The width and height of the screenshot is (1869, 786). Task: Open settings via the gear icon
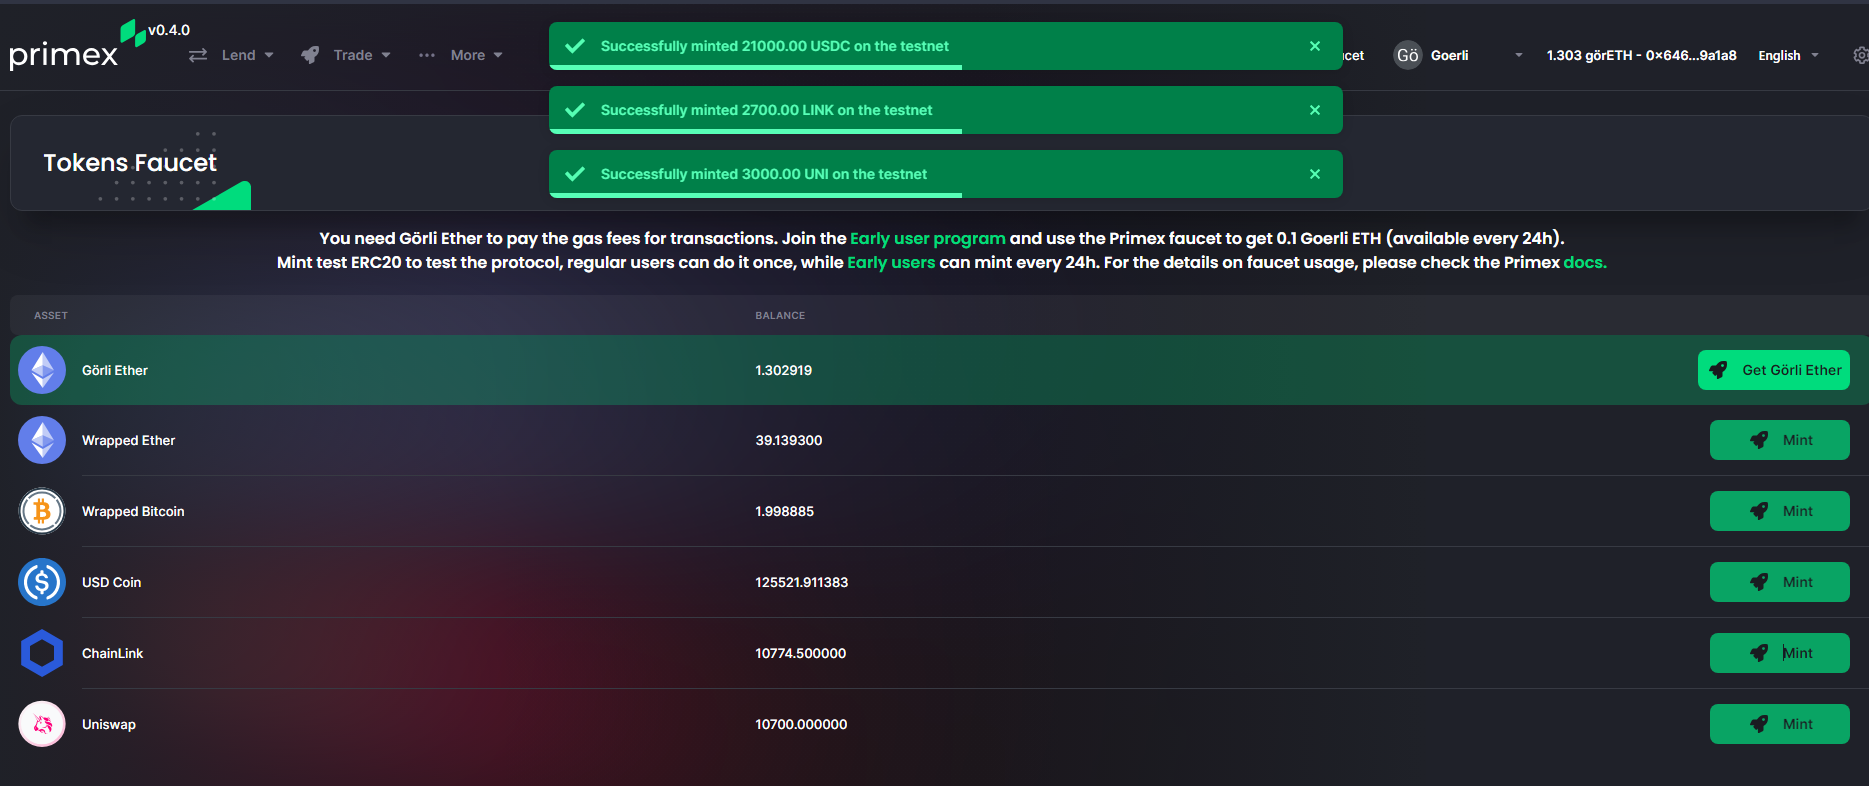(x=1860, y=56)
